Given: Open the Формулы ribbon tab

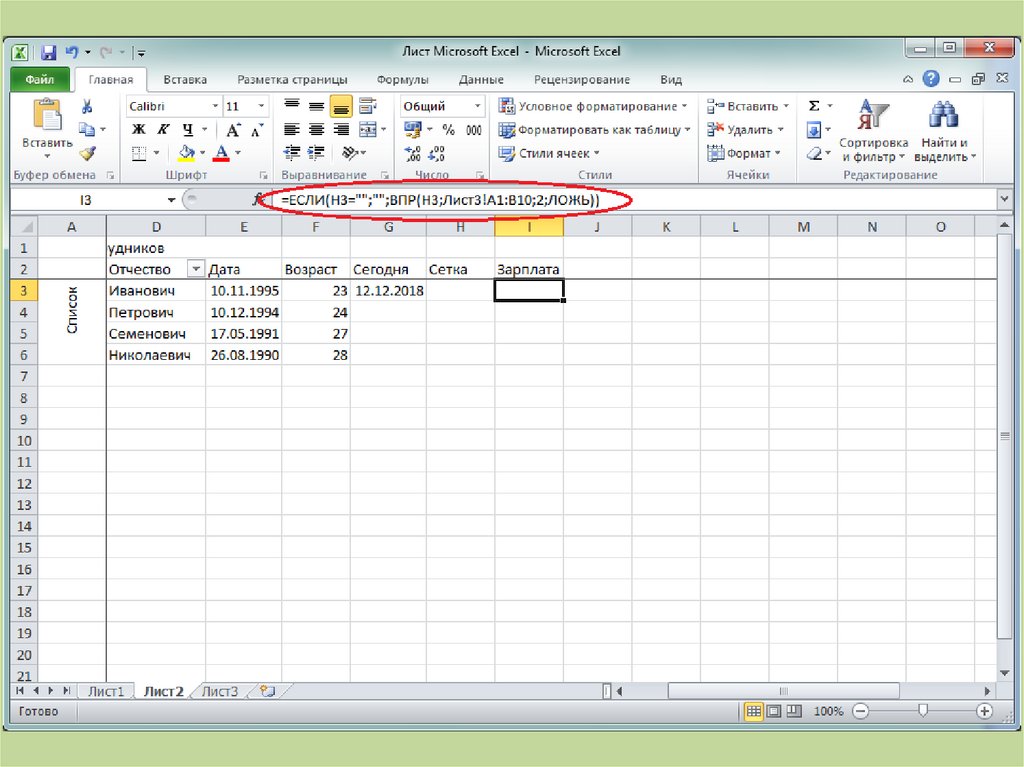Looking at the screenshot, I should click(x=402, y=80).
